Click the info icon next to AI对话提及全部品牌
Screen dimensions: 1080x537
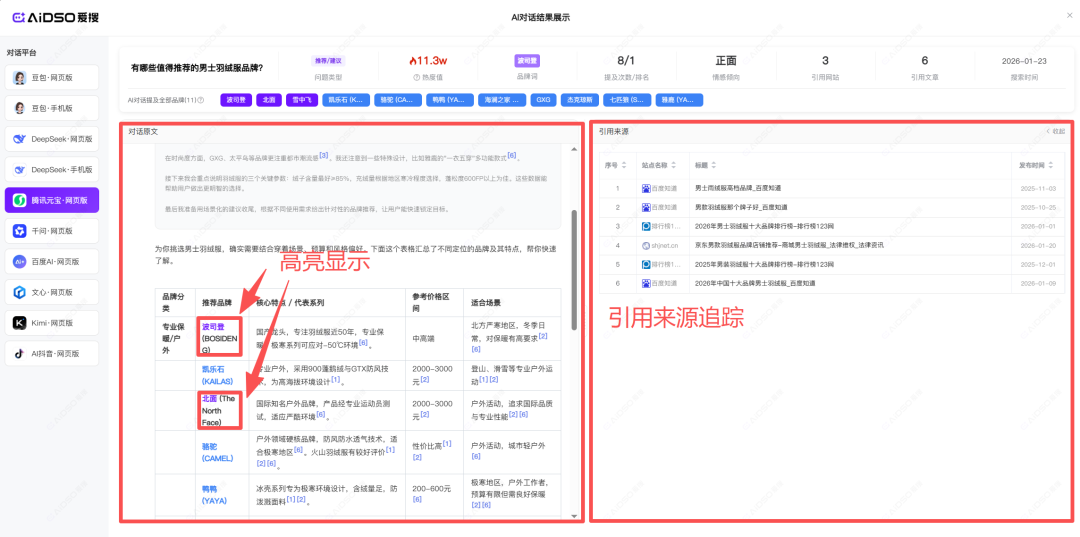point(201,100)
